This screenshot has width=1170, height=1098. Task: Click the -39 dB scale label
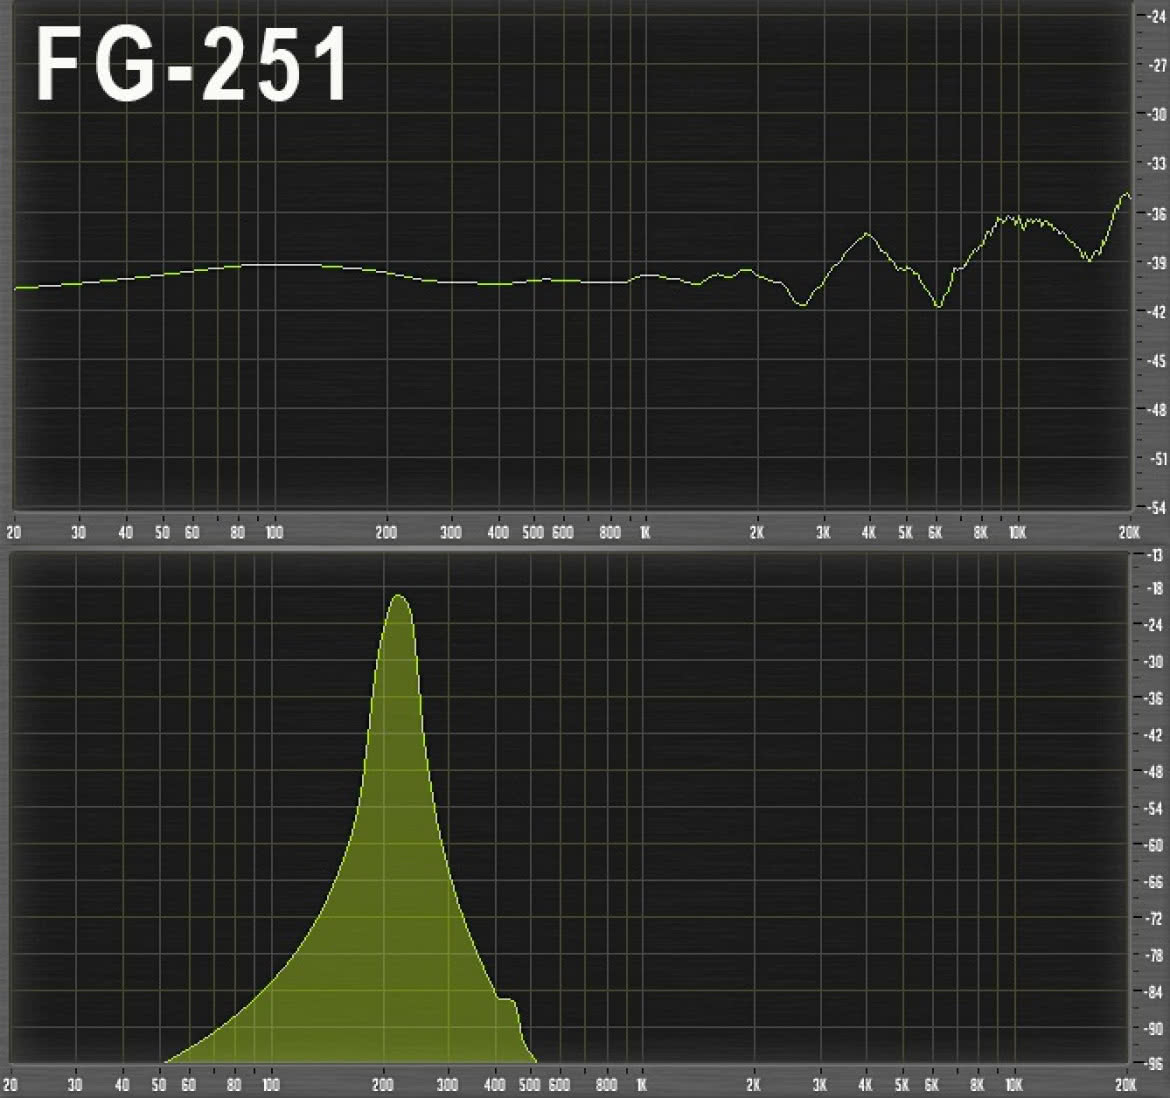click(x=1157, y=263)
